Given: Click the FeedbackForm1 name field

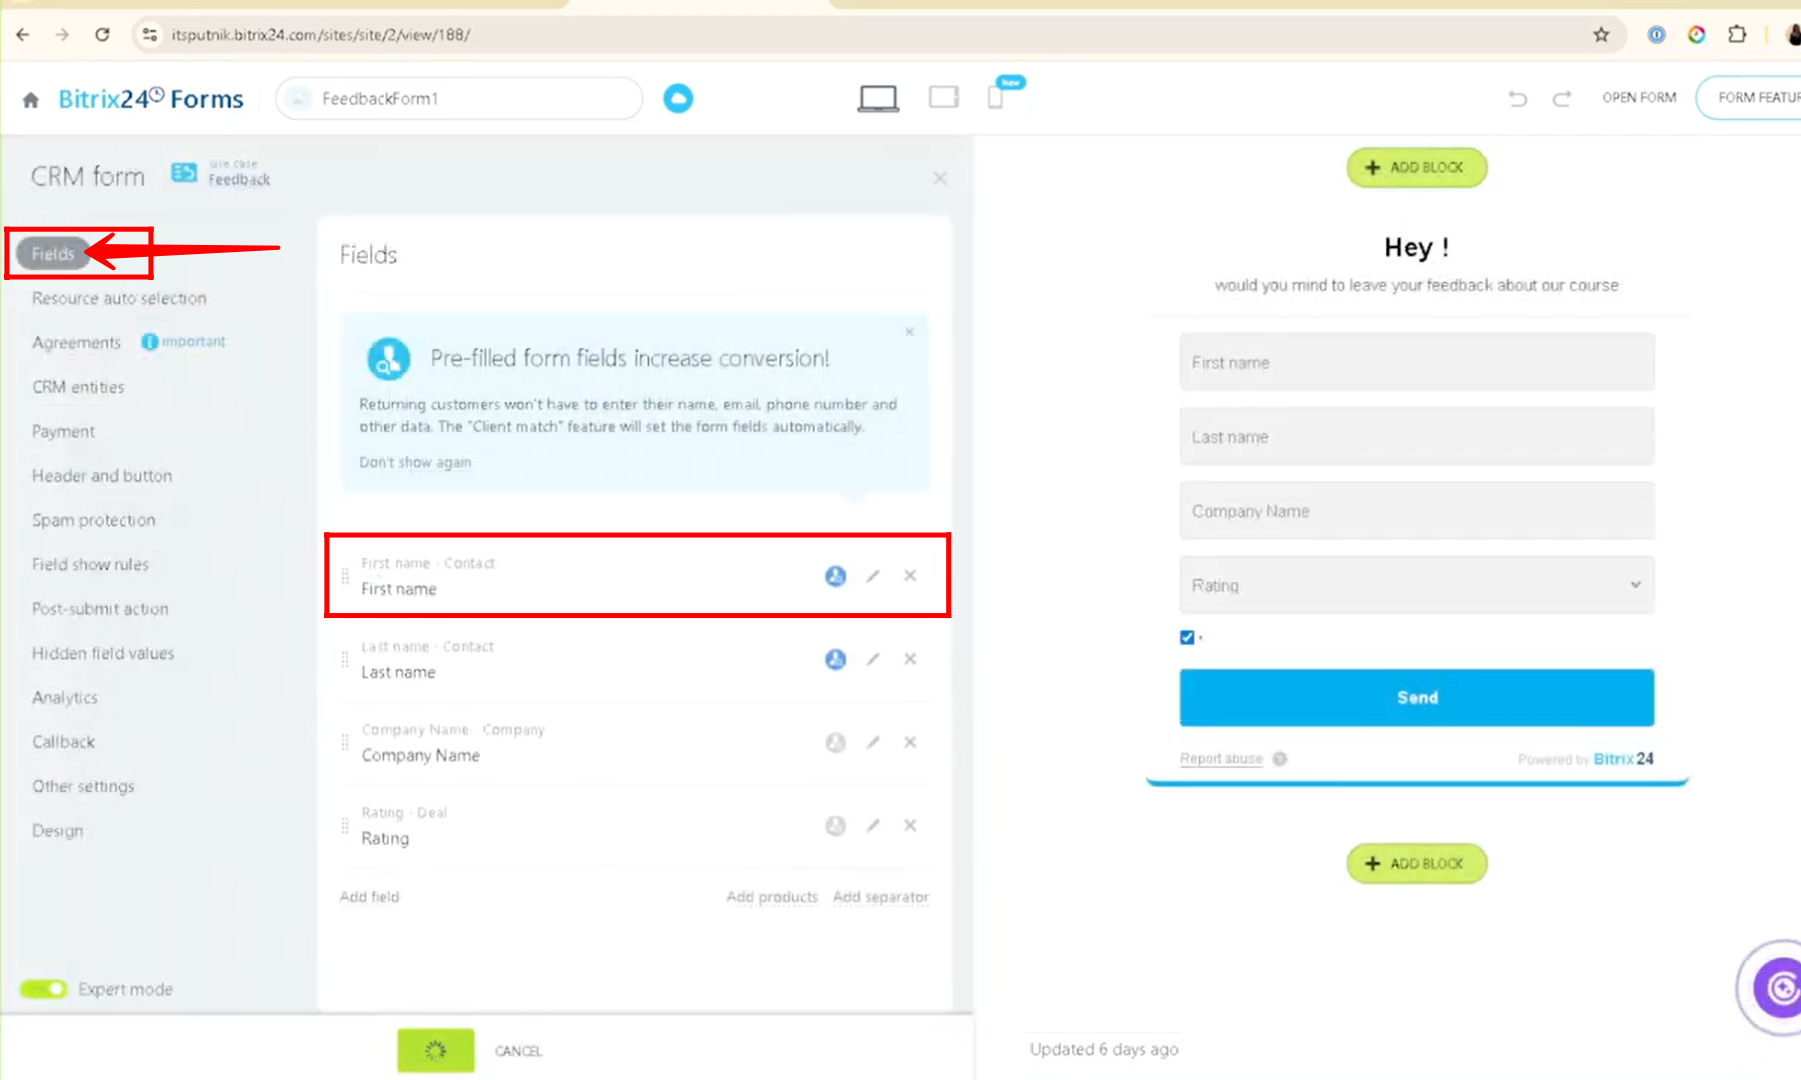Looking at the screenshot, I should [459, 98].
